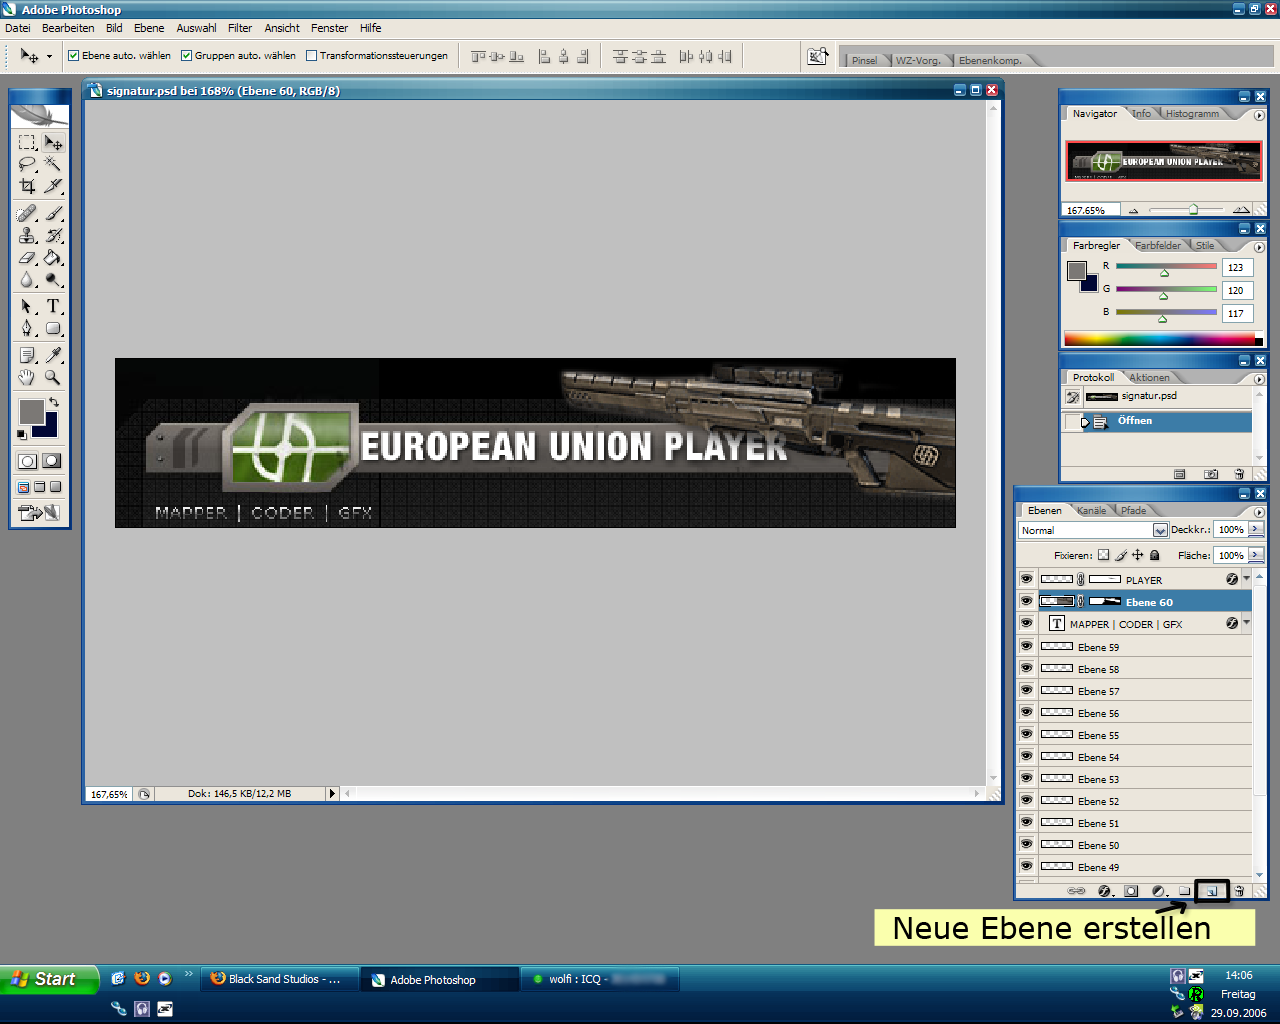Hide the MAPPER | CODER | GFX text layer
Screen dimensions: 1280x1024
point(1026,623)
